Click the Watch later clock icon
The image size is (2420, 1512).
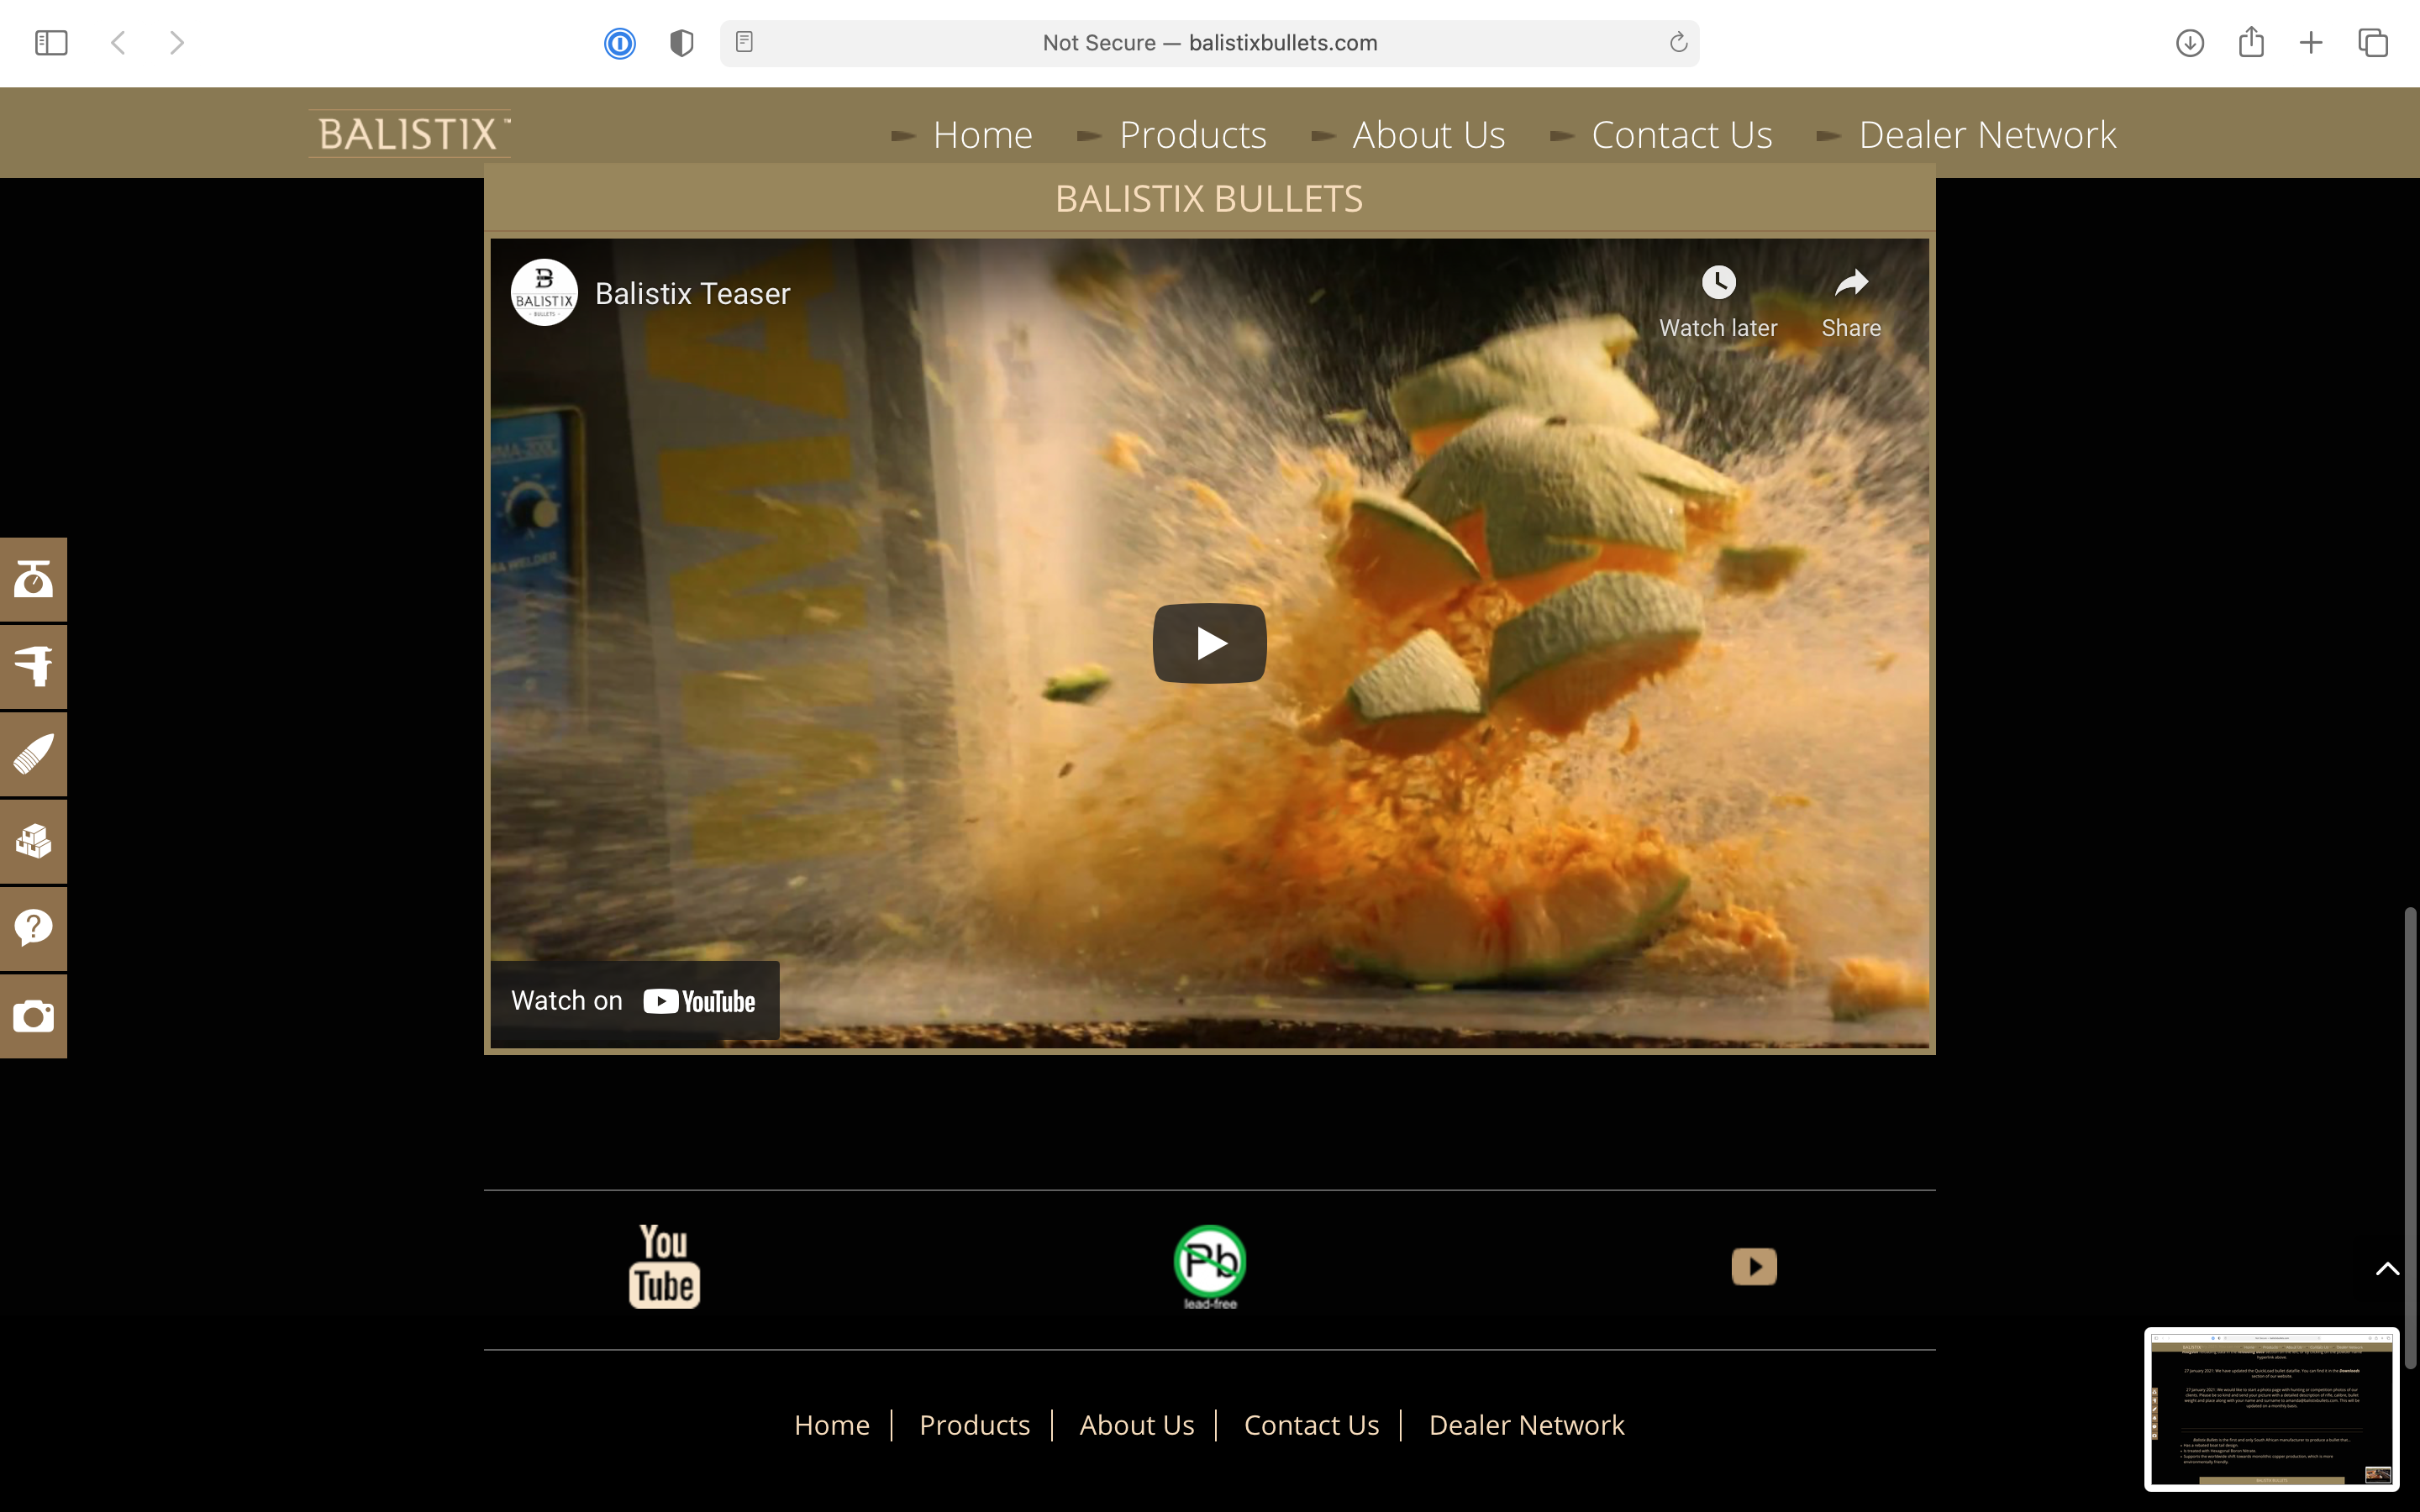(x=1718, y=283)
